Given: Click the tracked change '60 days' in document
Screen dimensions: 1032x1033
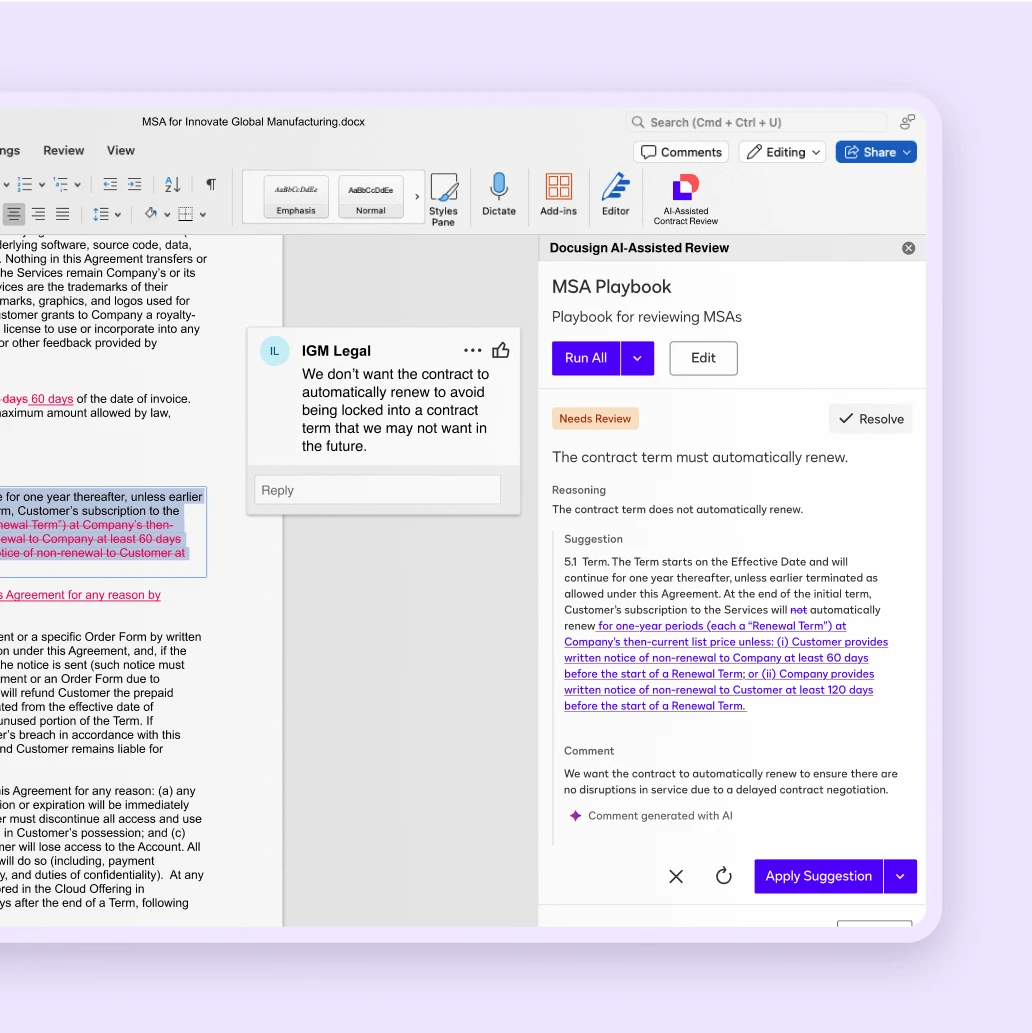Looking at the screenshot, I should click(x=52, y=399).
